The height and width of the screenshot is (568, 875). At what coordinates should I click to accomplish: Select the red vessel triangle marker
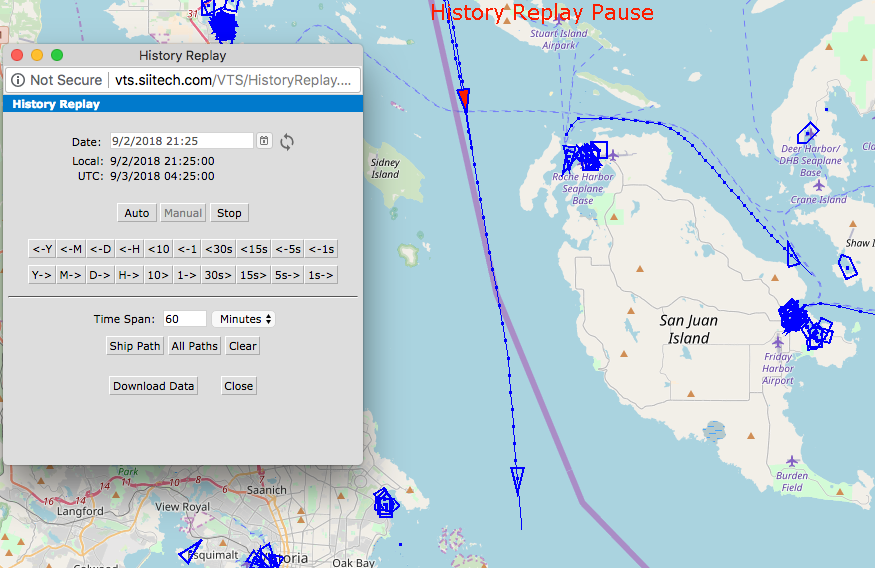pos(464,98)
